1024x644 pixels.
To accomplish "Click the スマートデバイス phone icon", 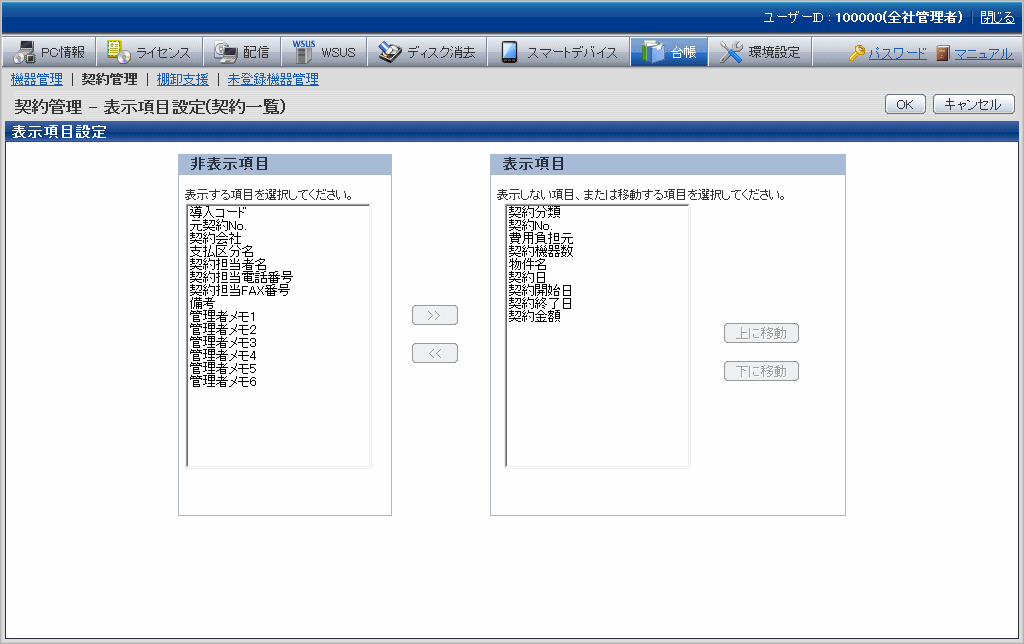I will 509,52.
